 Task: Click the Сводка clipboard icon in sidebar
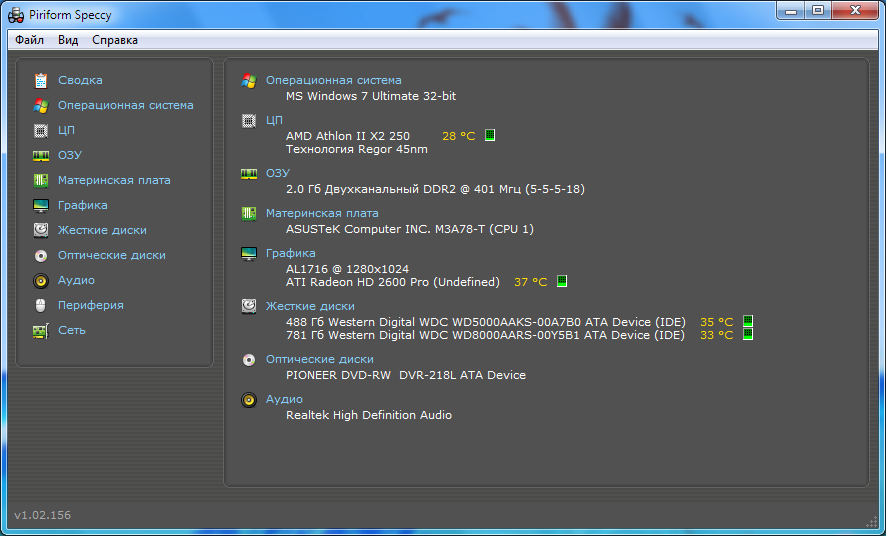41,80
